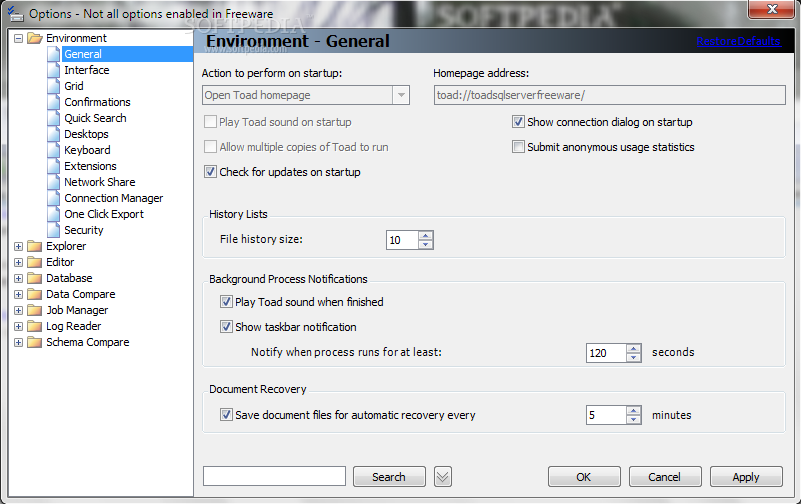Viewport: 801px width, 504px height.
Task: Click the Grid page icon
Action: click(54, 86)
